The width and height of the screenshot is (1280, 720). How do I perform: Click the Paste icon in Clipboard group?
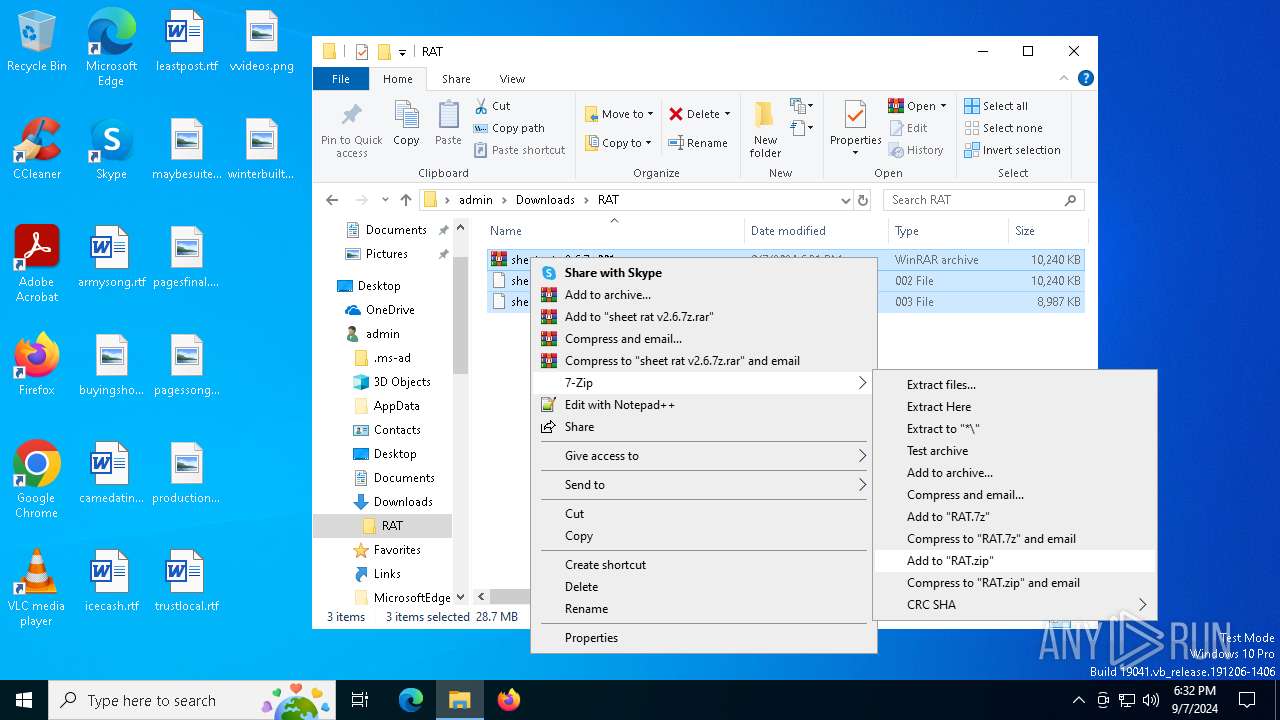(x=448, y=116)
